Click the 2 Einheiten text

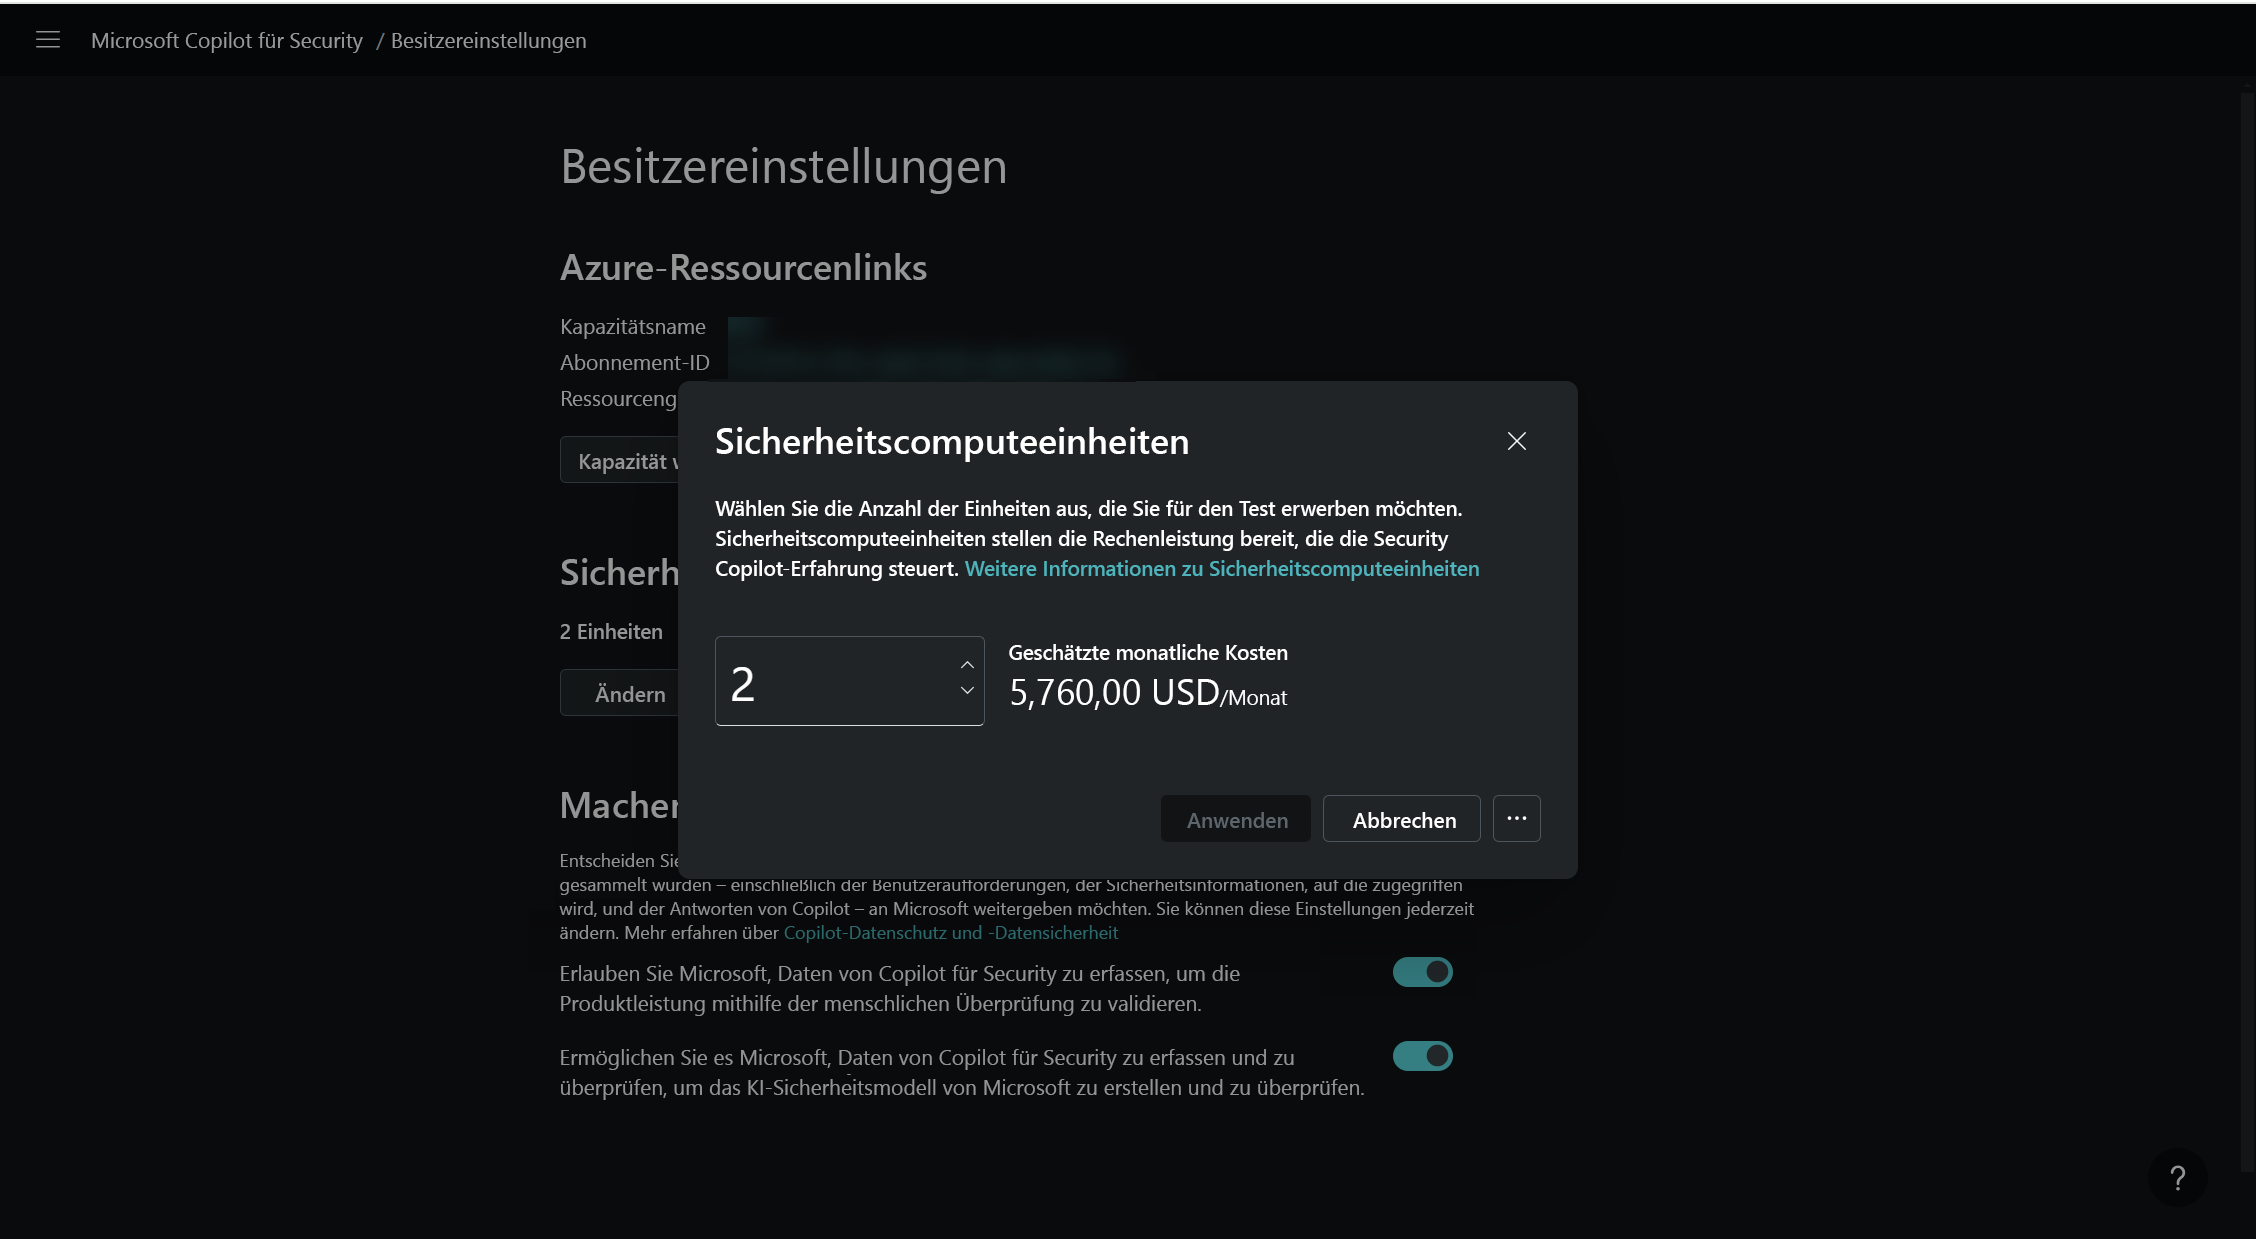coord(611,632)
